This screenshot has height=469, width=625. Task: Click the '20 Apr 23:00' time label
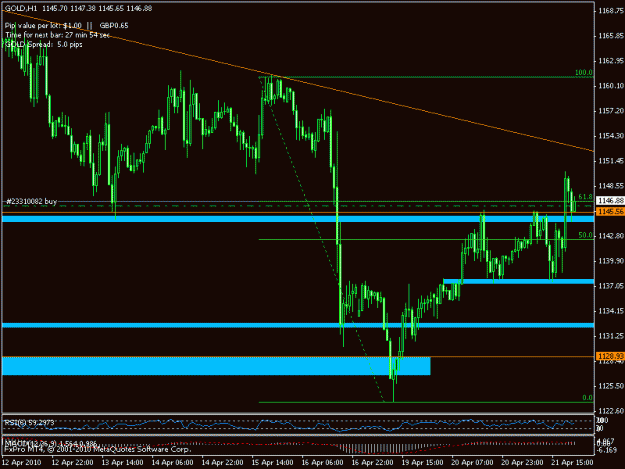522,463
